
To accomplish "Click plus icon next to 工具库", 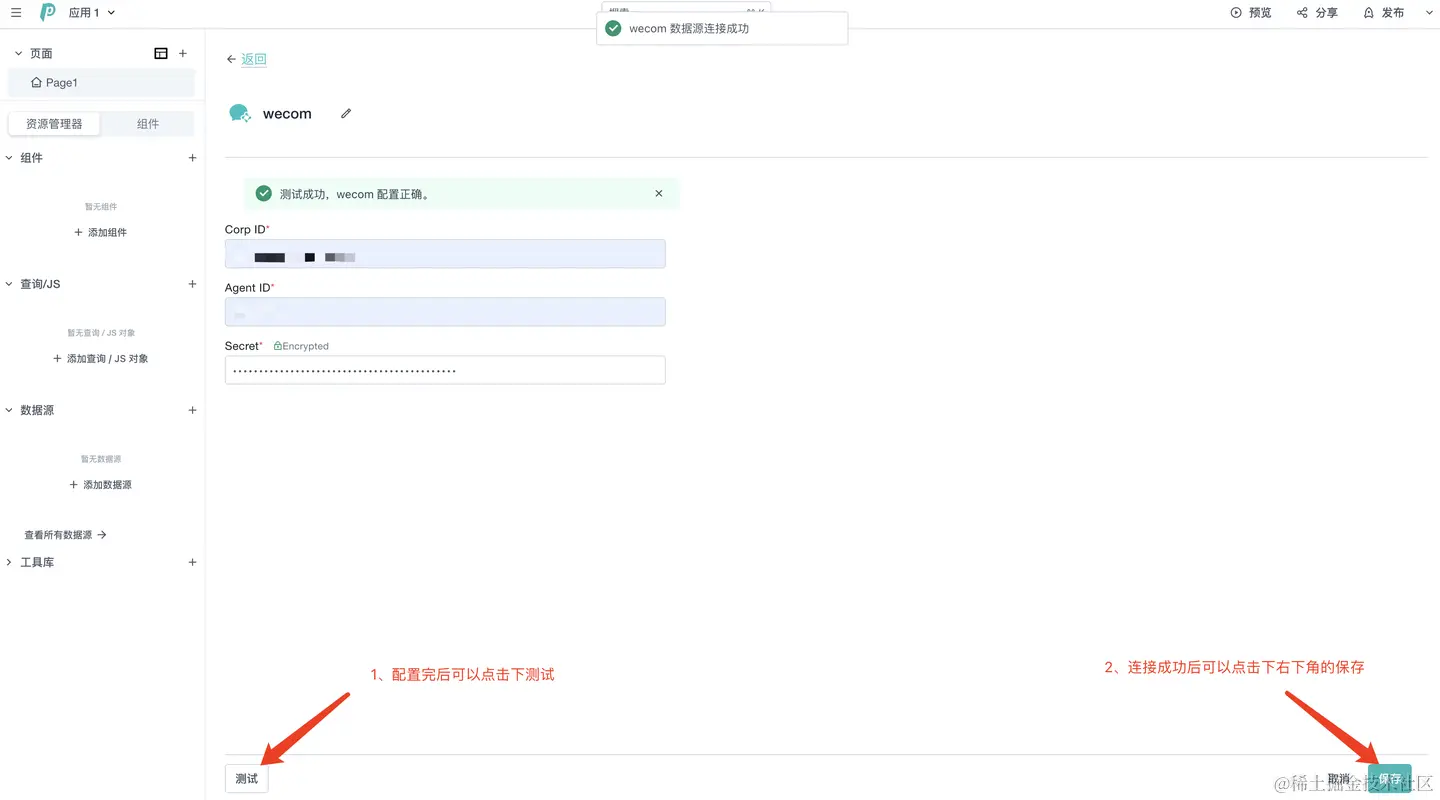I will [x=192, y=562].
